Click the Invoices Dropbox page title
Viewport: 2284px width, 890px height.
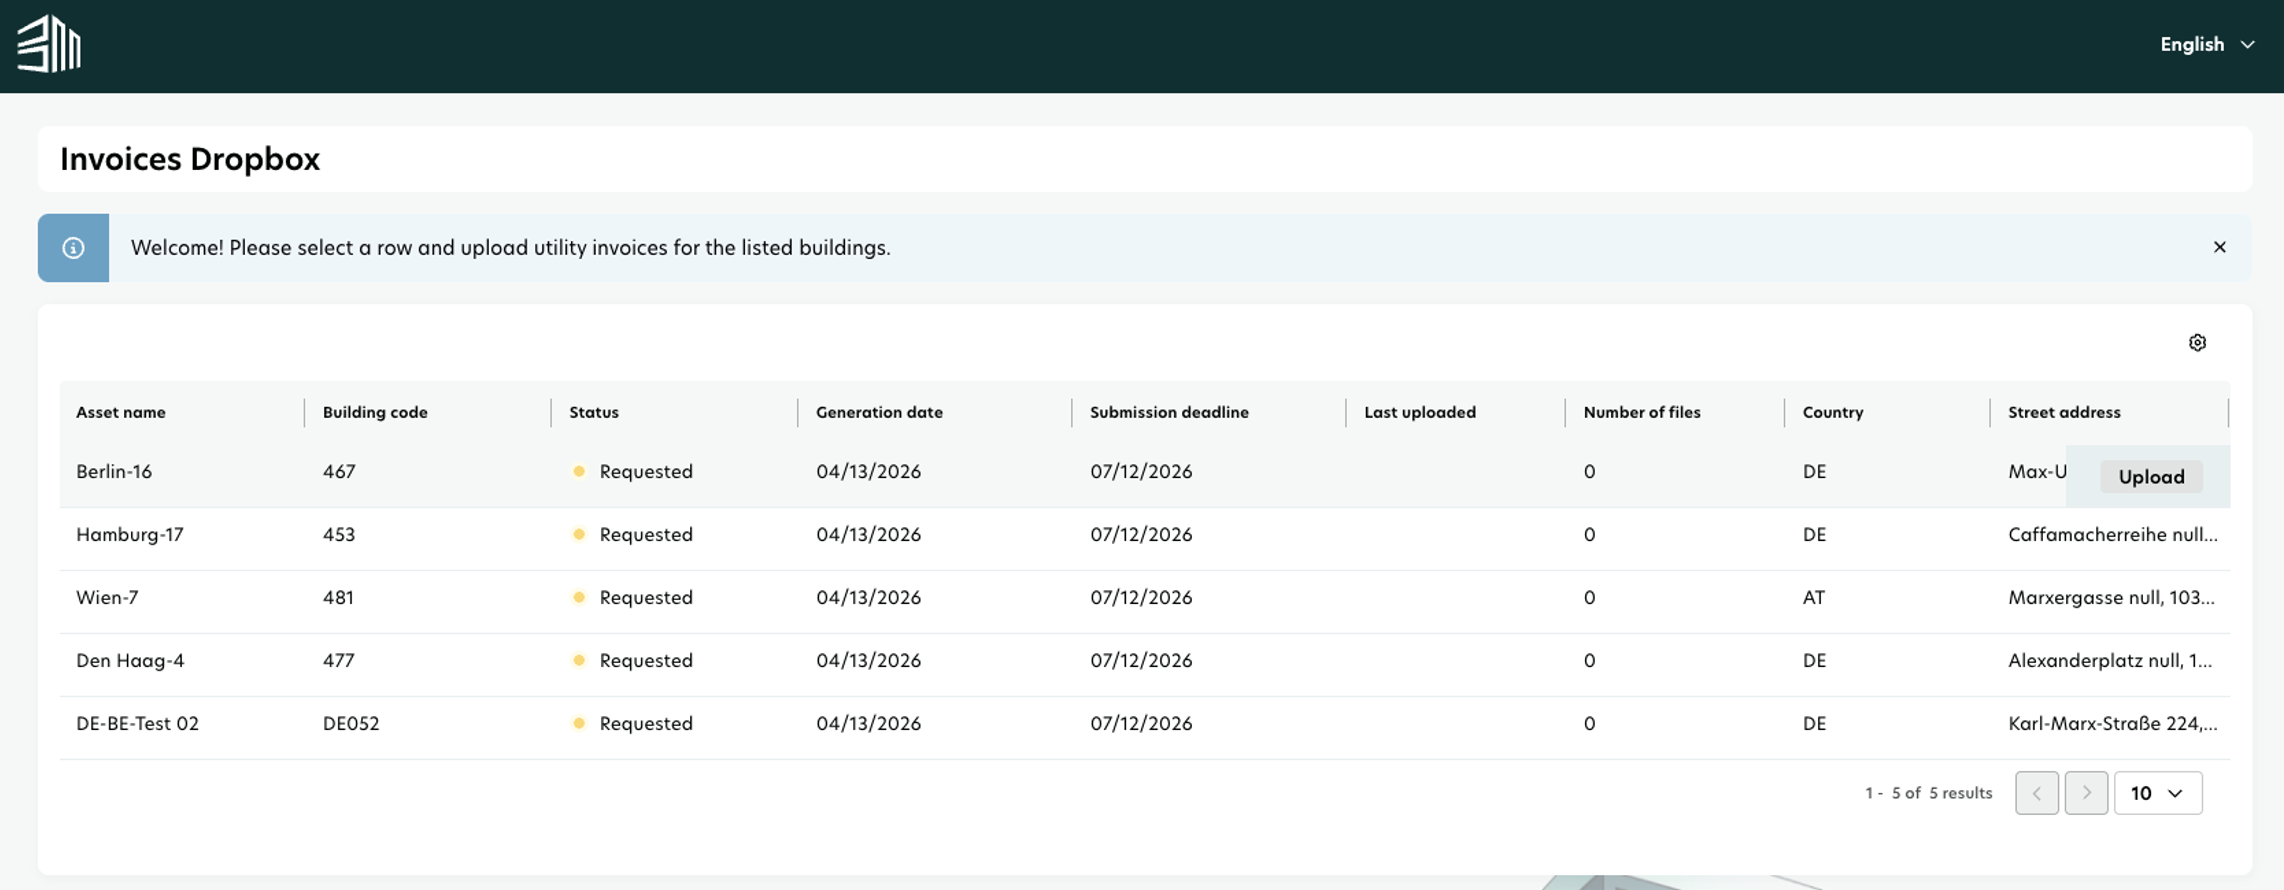190,159
